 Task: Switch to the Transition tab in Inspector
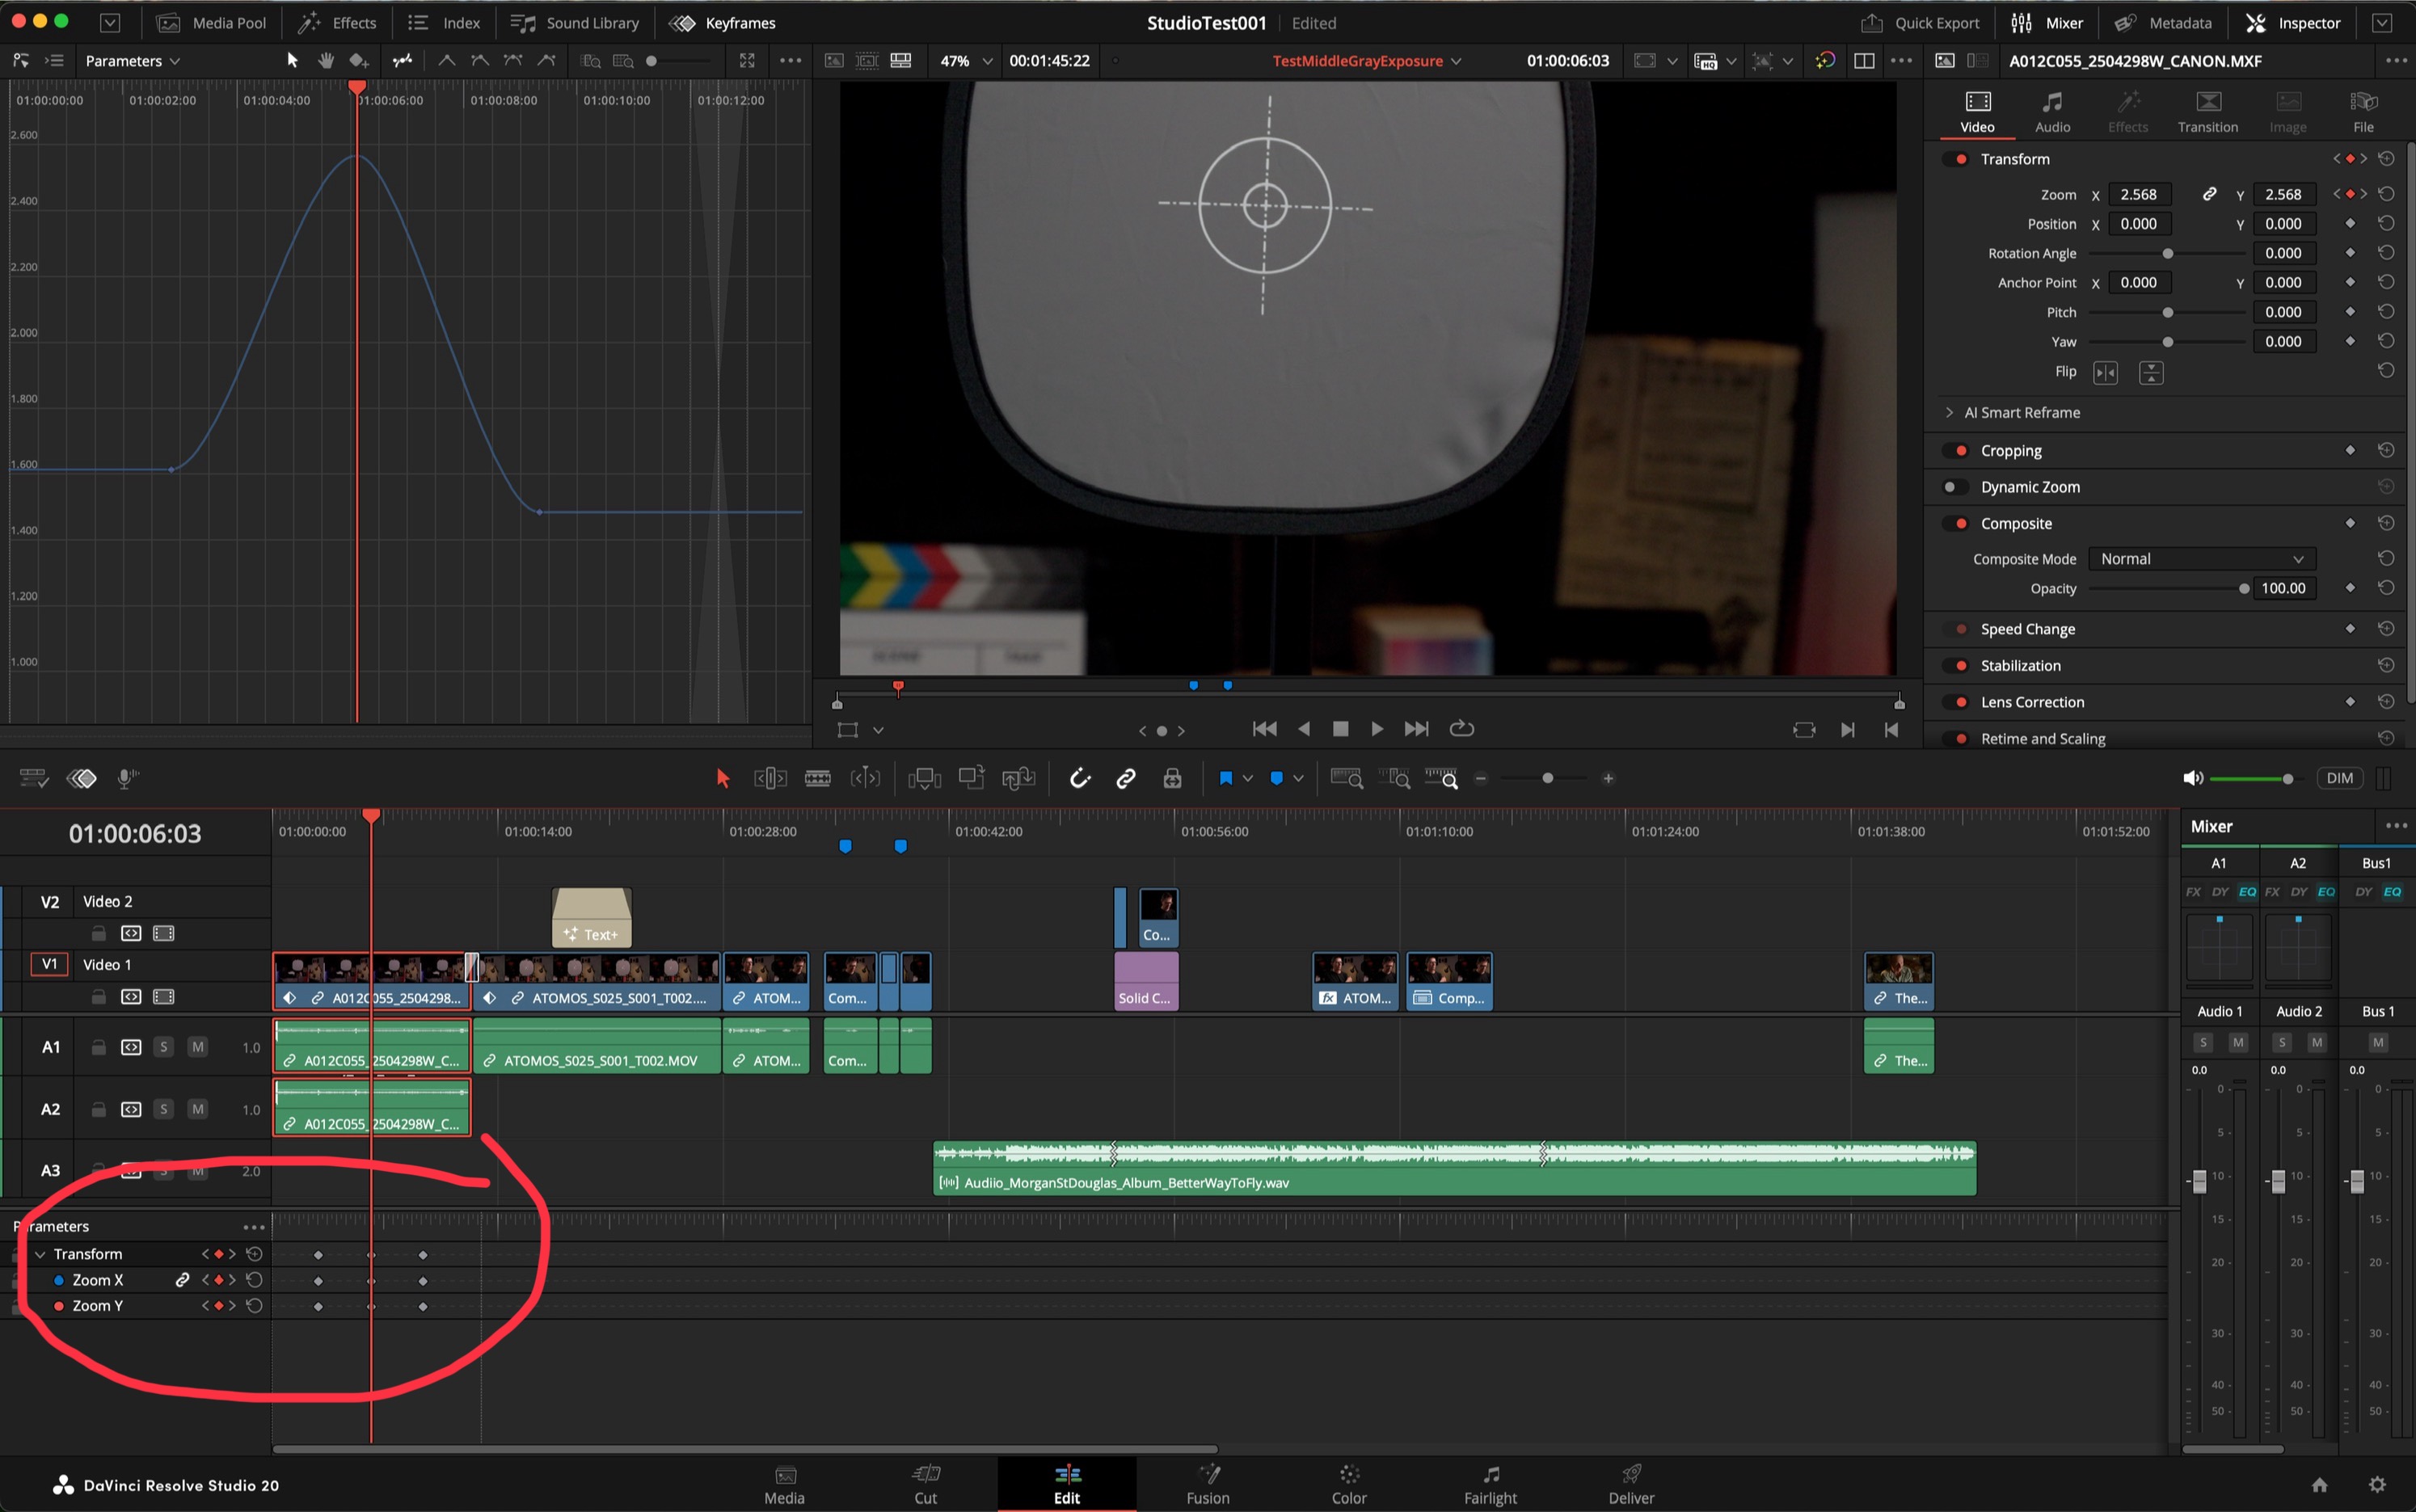click(x=2208, y=111)
